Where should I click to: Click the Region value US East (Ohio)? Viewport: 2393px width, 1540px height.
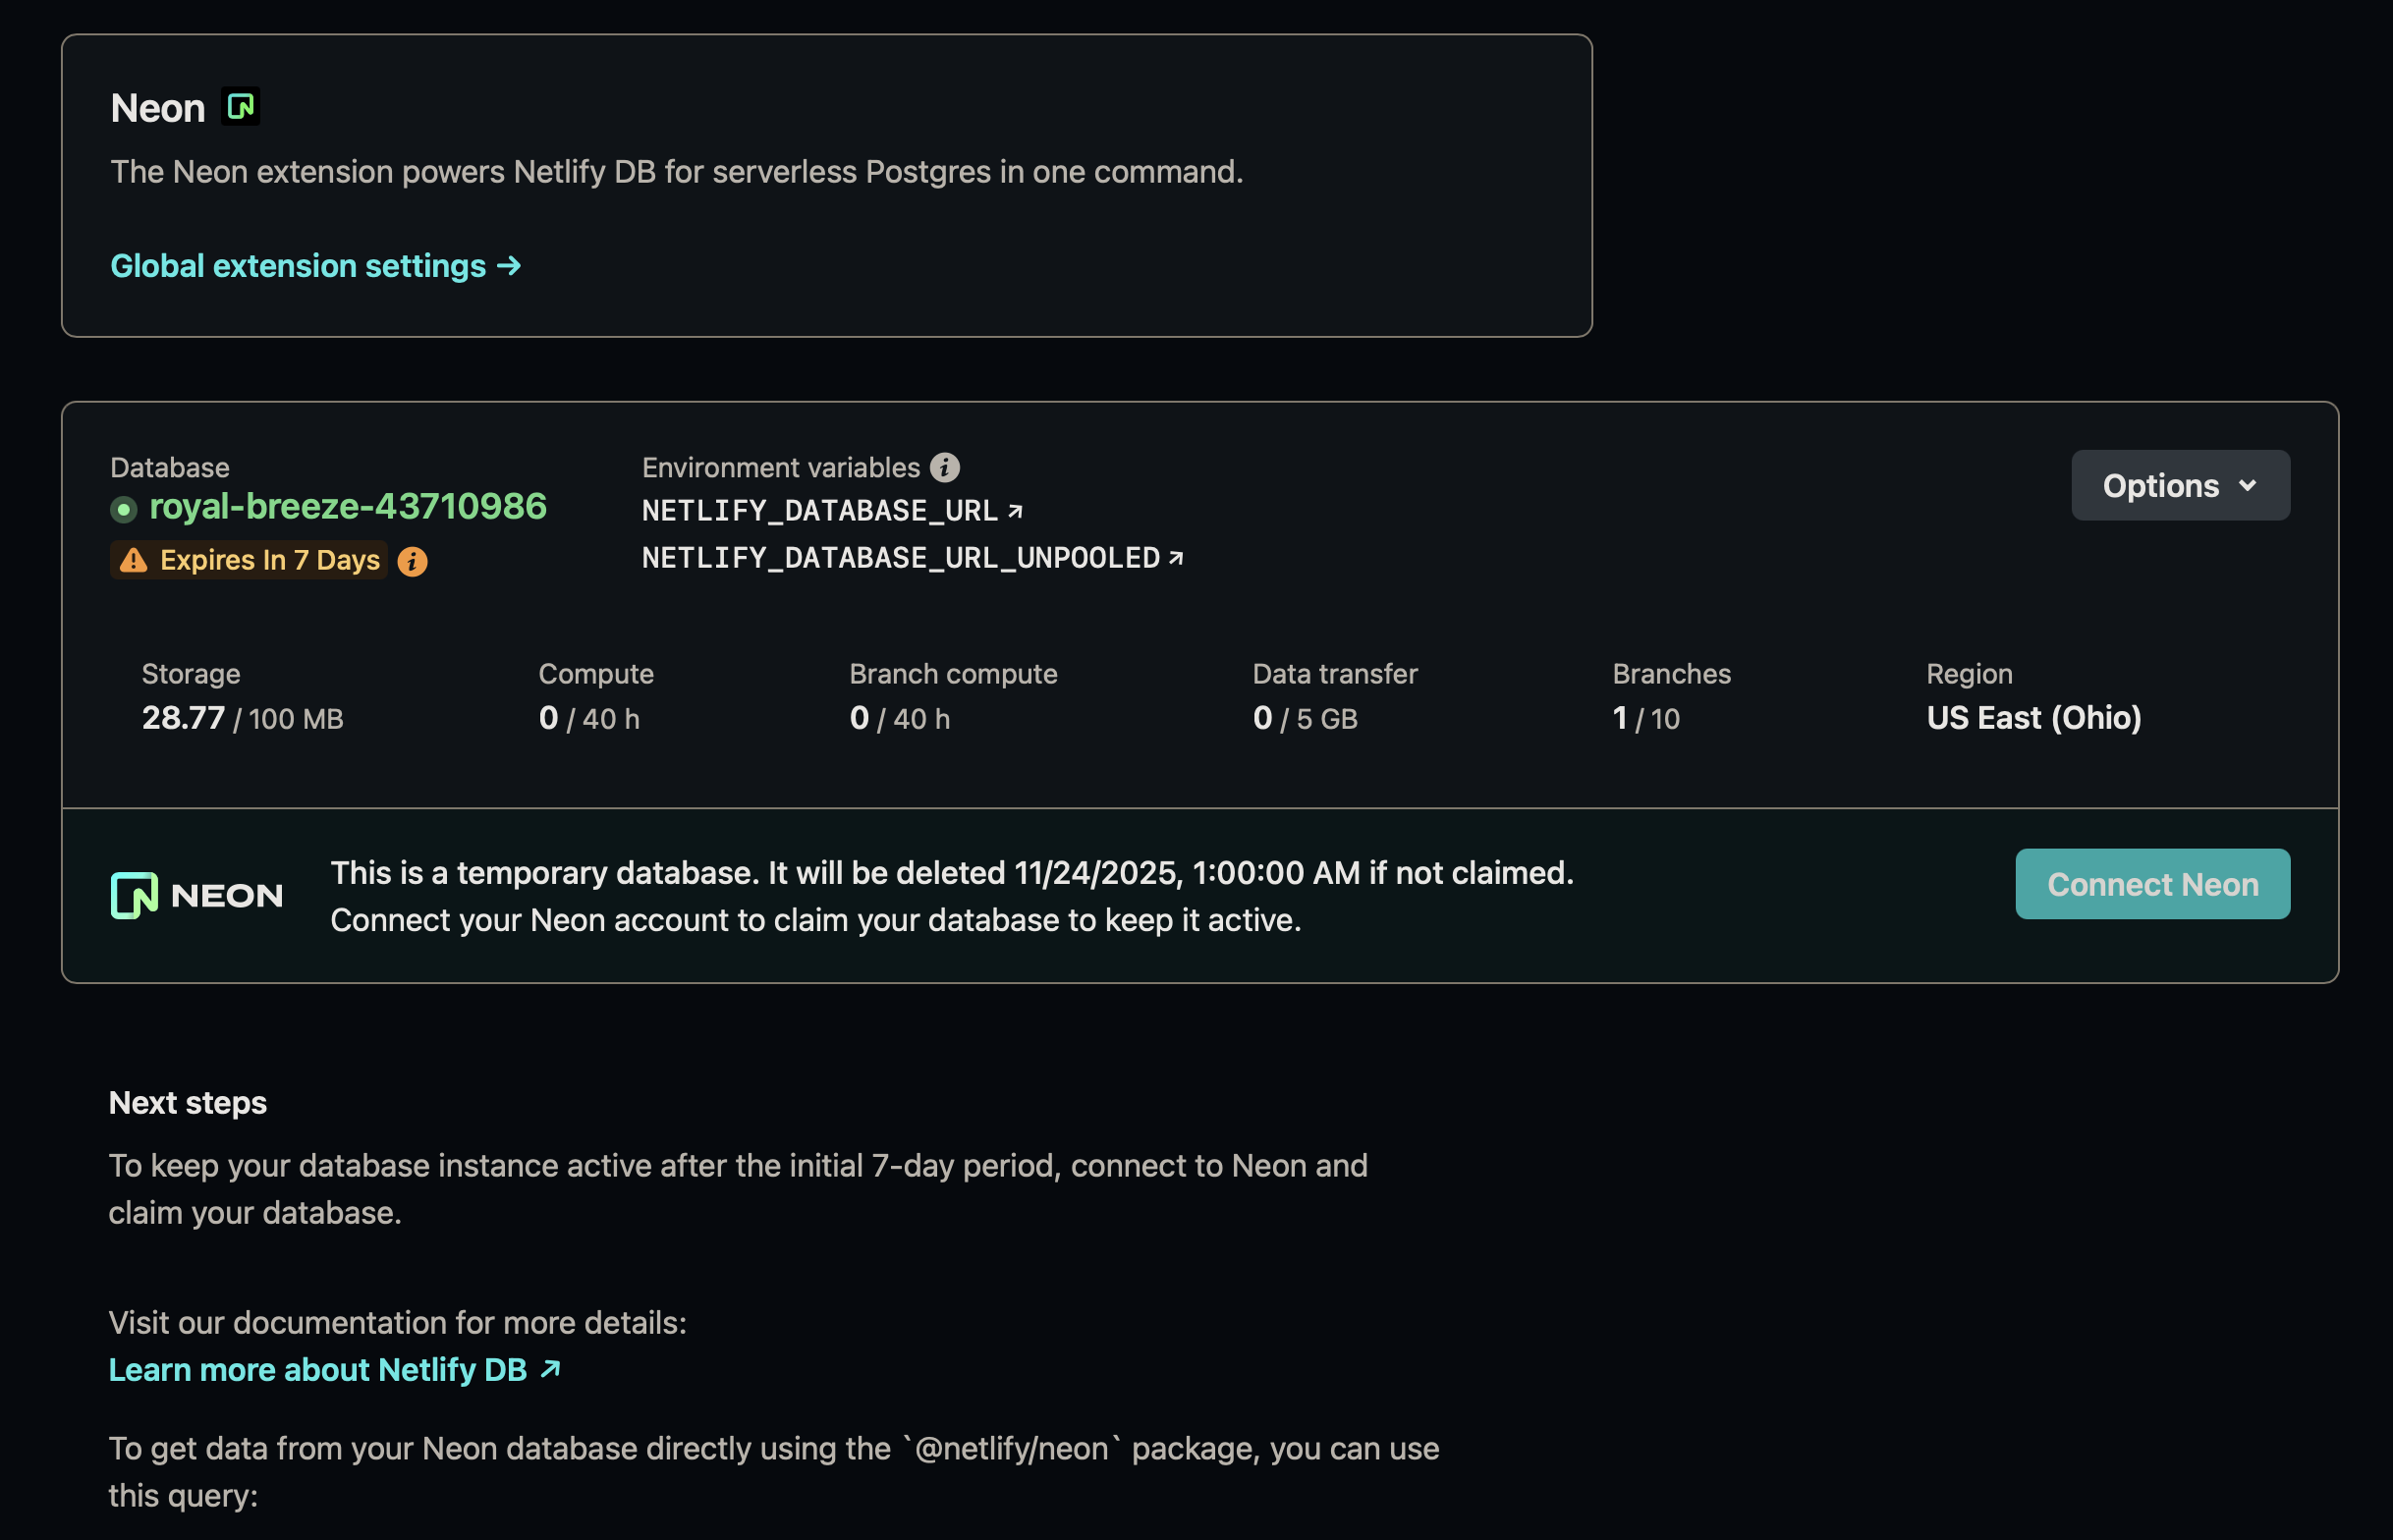[2033, 718]
